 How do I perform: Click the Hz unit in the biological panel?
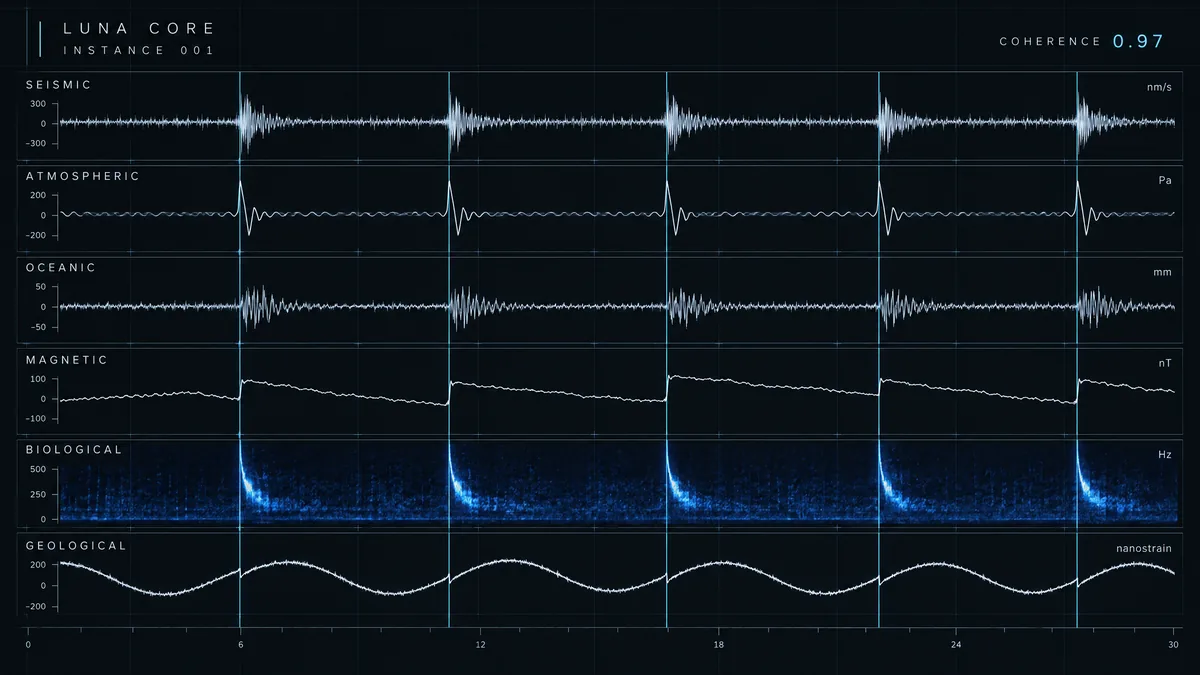1165,455
